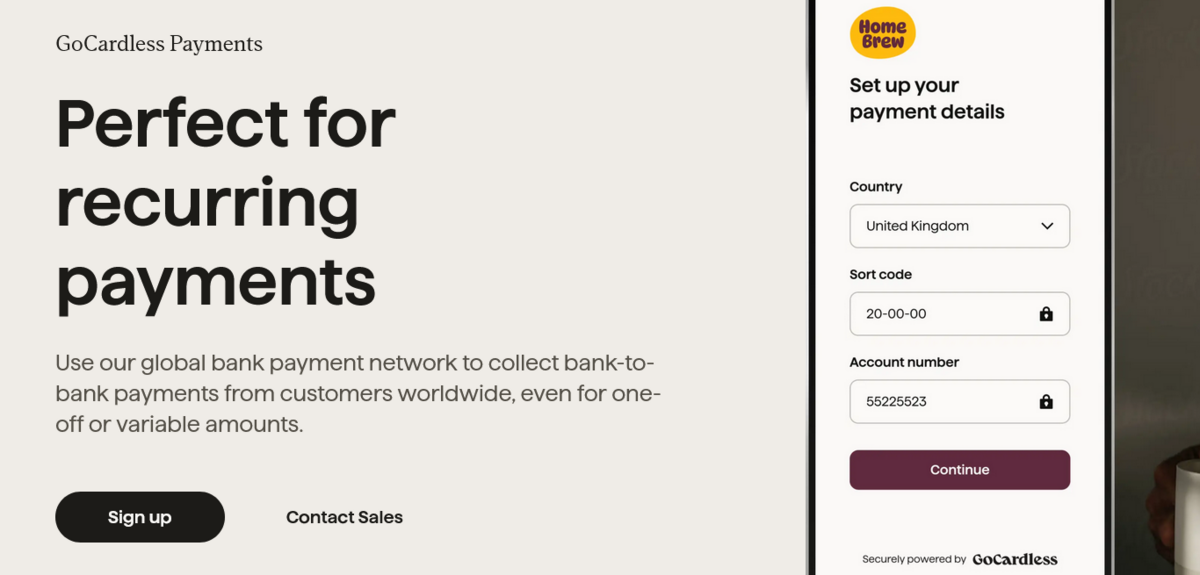Click the "Securely powered by" text
The width and height of the screenshot is (1200, 575).
[914, 559]
